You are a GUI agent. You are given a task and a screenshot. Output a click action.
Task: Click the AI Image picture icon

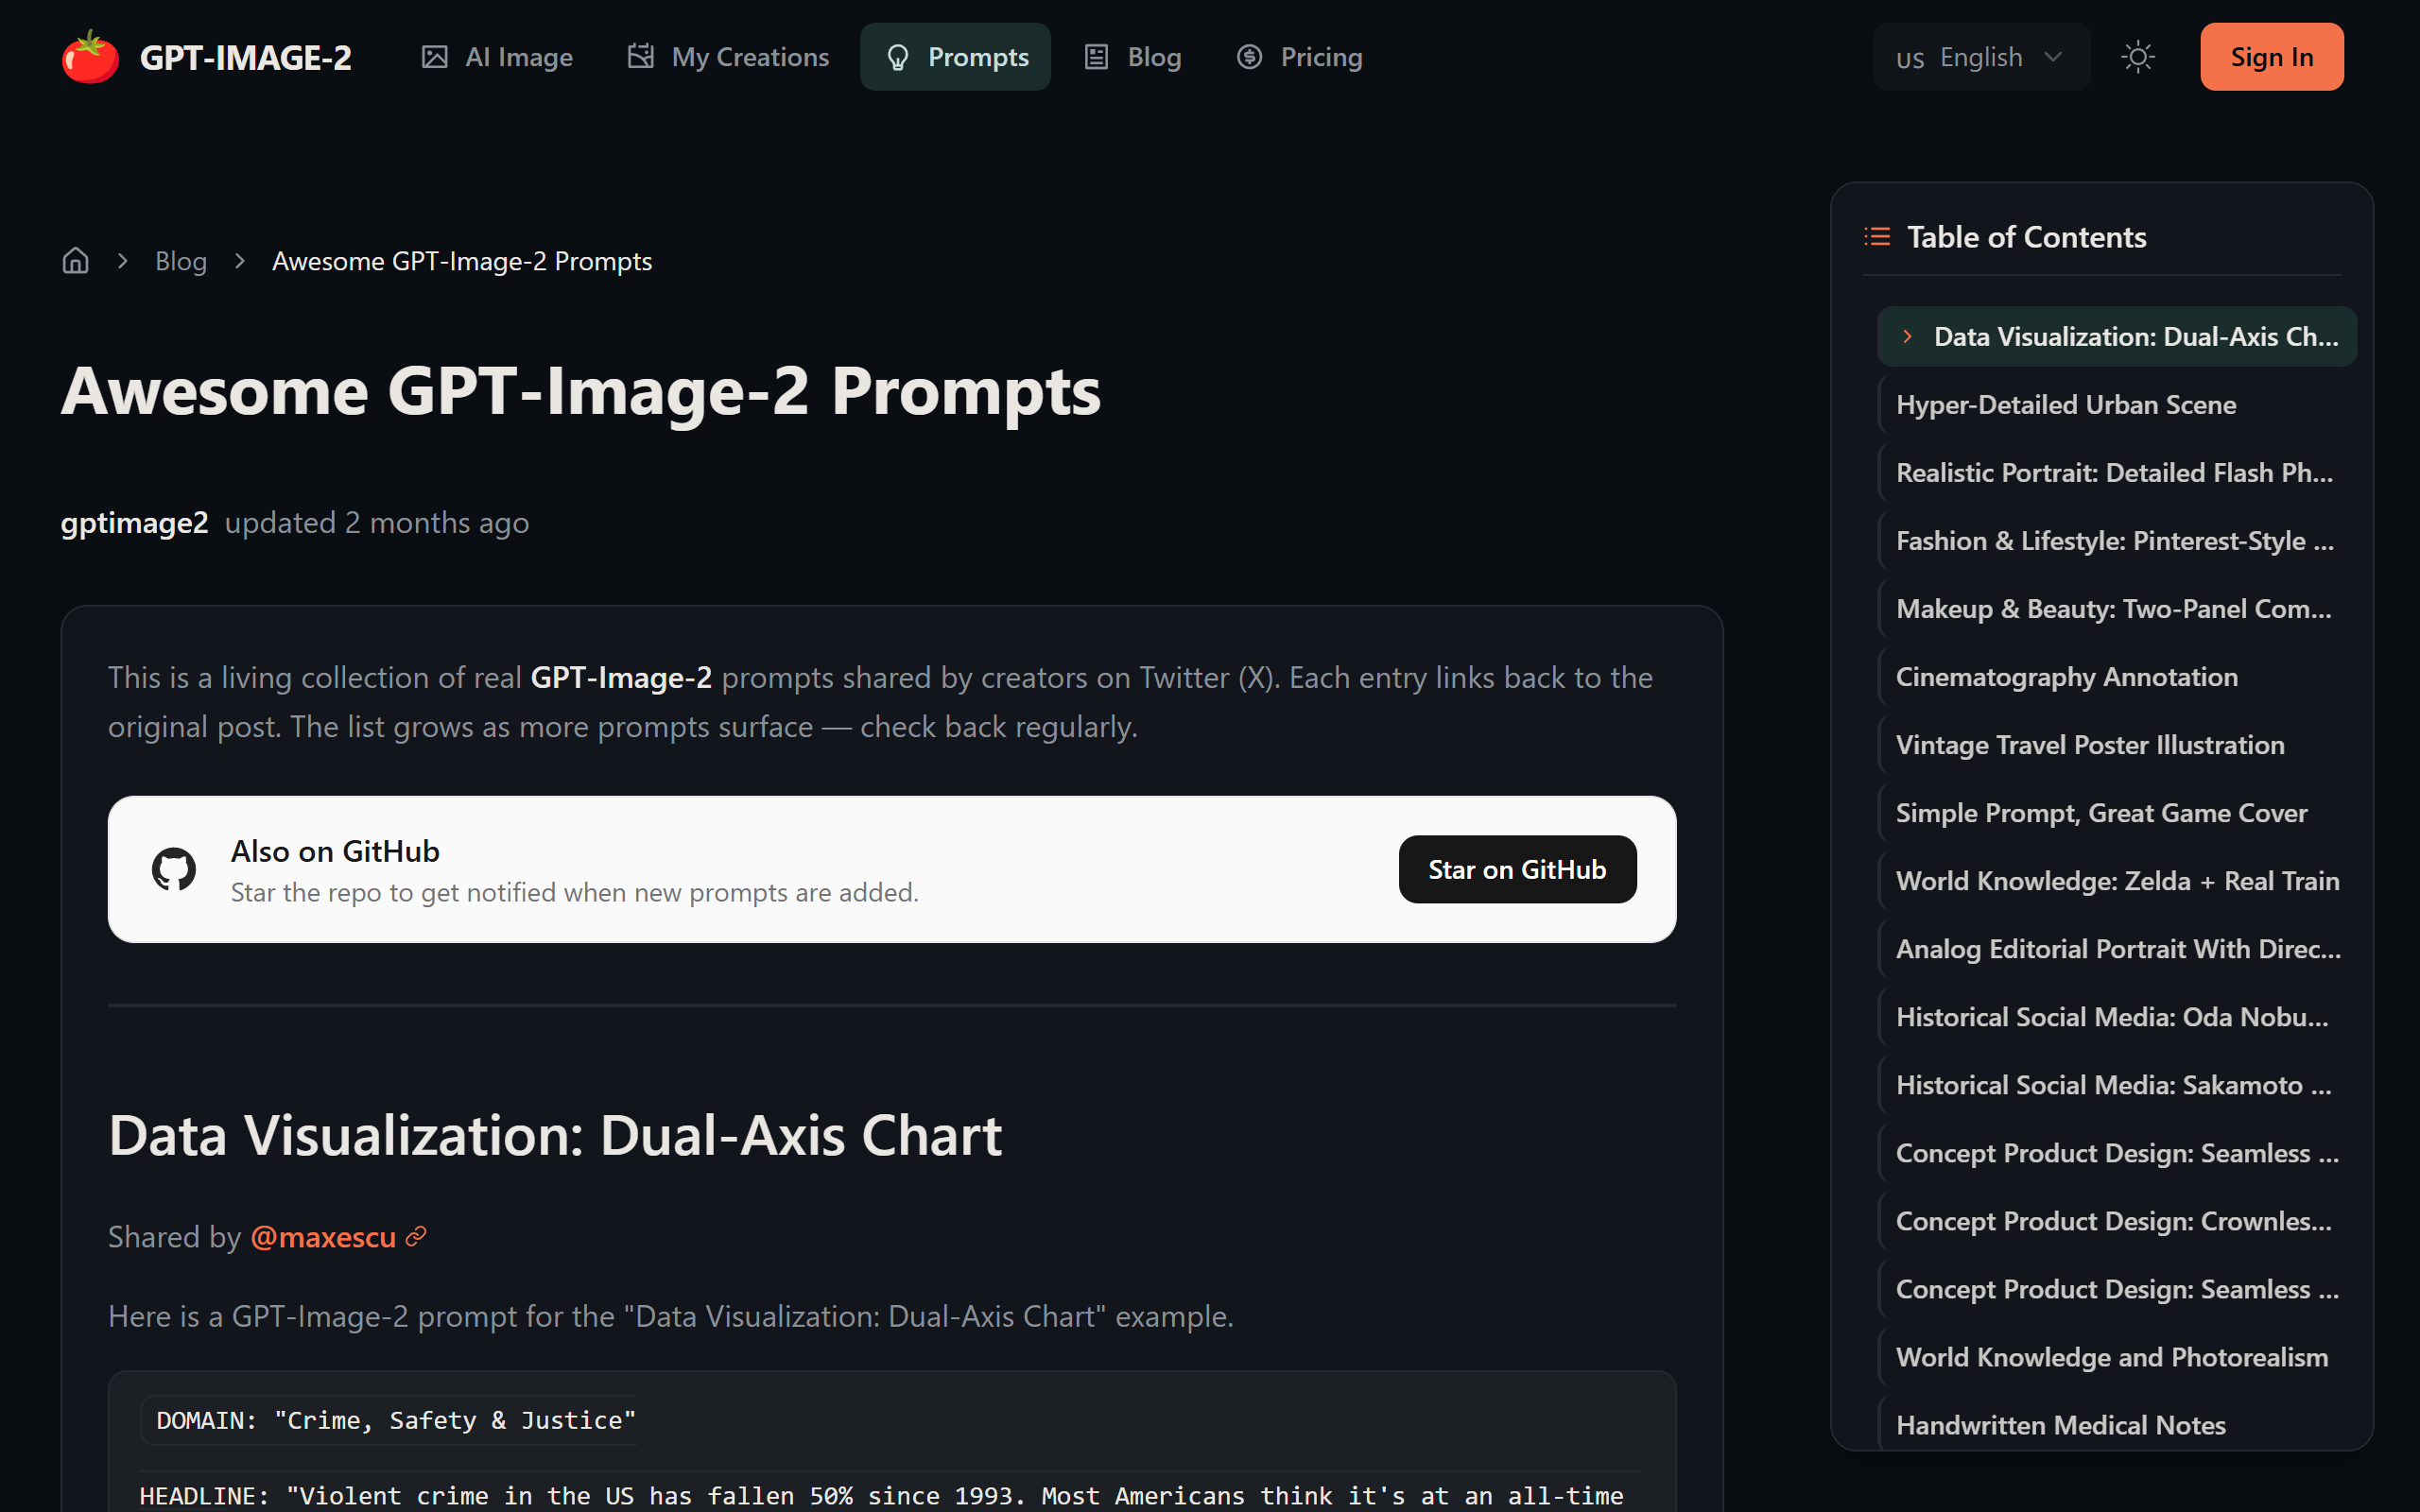click(434, 57)
